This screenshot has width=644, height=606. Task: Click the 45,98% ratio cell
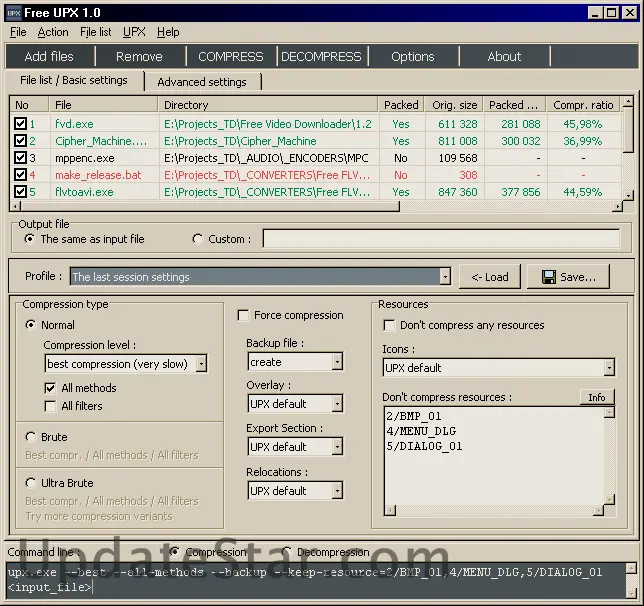point(583,124)
